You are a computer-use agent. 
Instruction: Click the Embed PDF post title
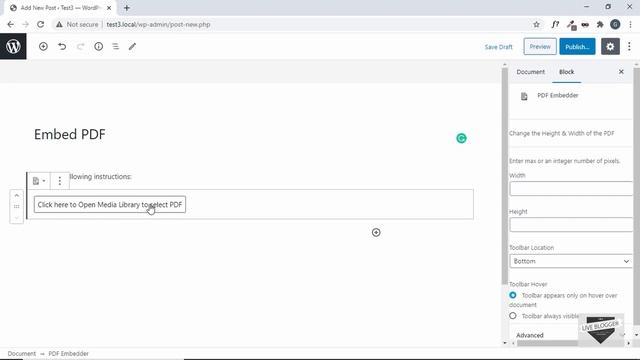click(x=70, y=134)
